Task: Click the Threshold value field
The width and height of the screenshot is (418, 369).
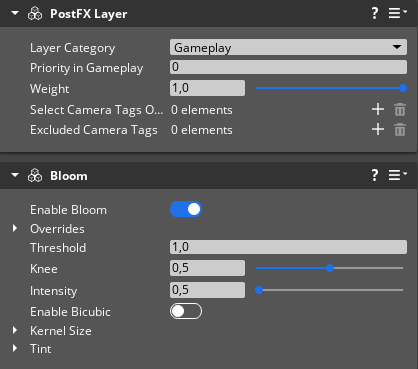Action: [x=288, y=247]
